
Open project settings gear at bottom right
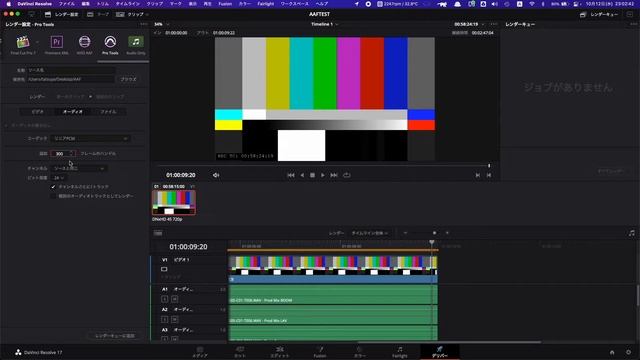click(628, 352)
